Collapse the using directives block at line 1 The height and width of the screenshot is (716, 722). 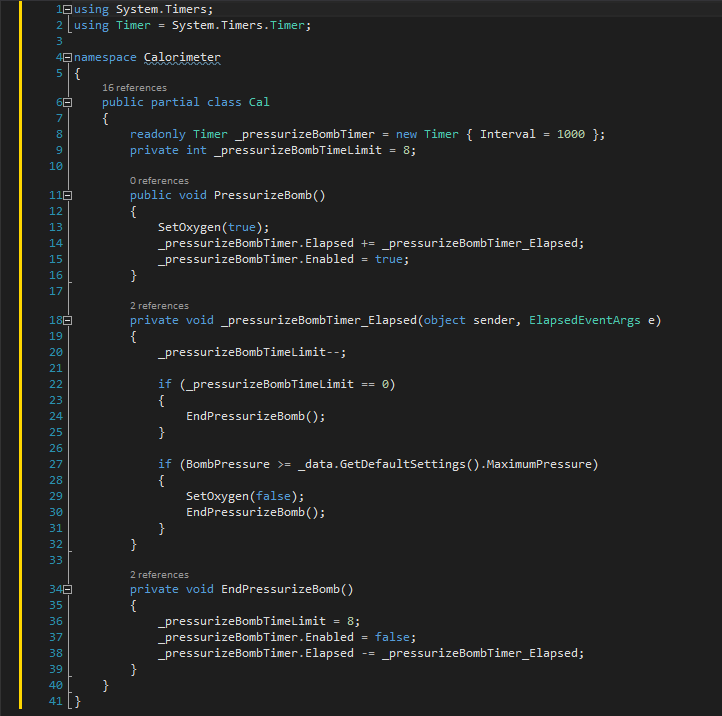tap(68, 9)
